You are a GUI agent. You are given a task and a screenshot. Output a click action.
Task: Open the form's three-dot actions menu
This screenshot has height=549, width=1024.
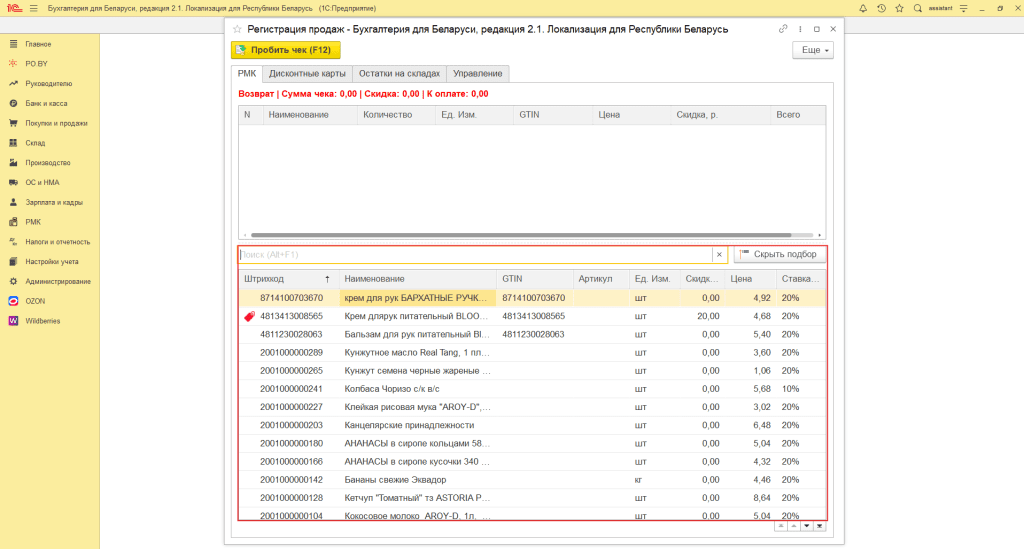coord(800,29)
